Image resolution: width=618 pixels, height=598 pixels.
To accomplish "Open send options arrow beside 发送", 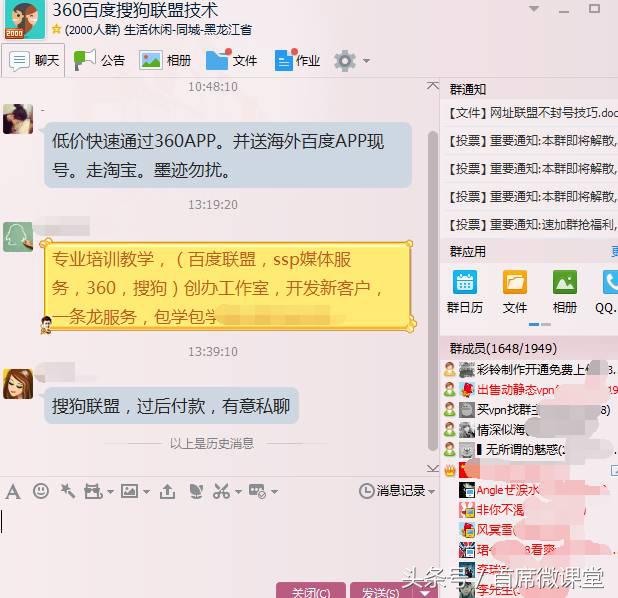I will point(424,592).
